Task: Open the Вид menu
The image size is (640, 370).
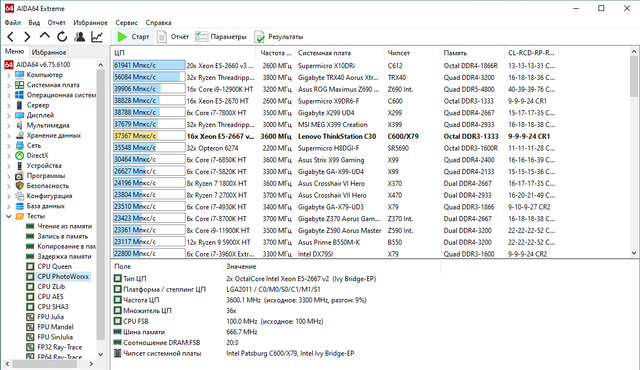Action: (x=34, y=22)
